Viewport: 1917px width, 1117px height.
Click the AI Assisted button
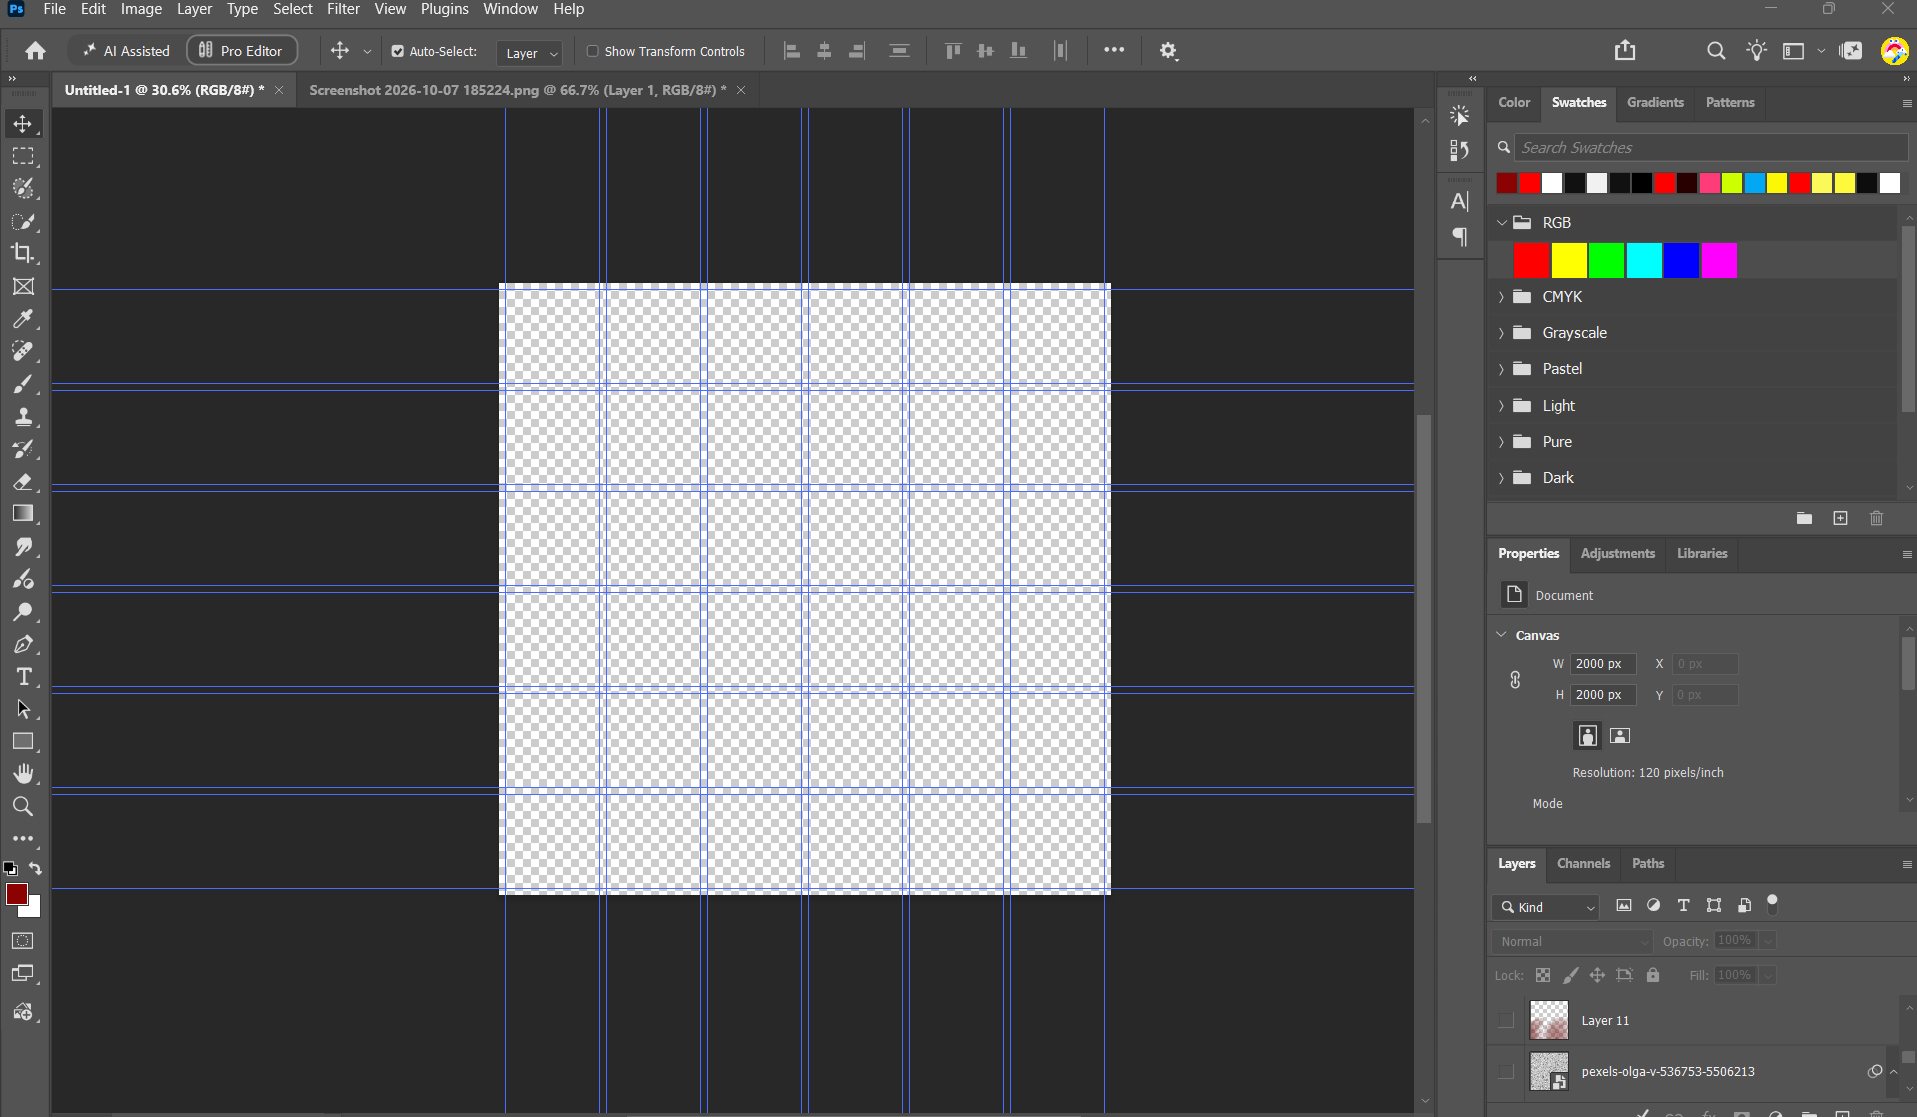[126, 51]
